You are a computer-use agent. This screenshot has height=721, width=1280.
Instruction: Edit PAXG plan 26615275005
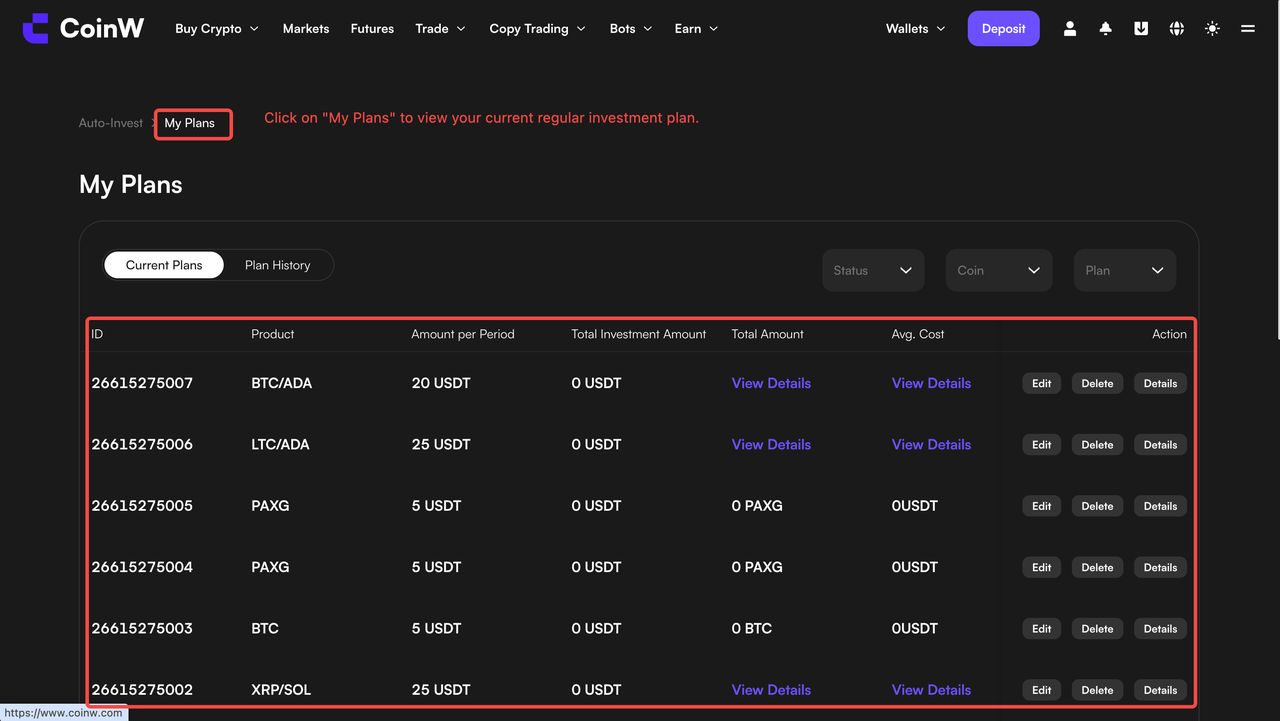coord(1042,506)
